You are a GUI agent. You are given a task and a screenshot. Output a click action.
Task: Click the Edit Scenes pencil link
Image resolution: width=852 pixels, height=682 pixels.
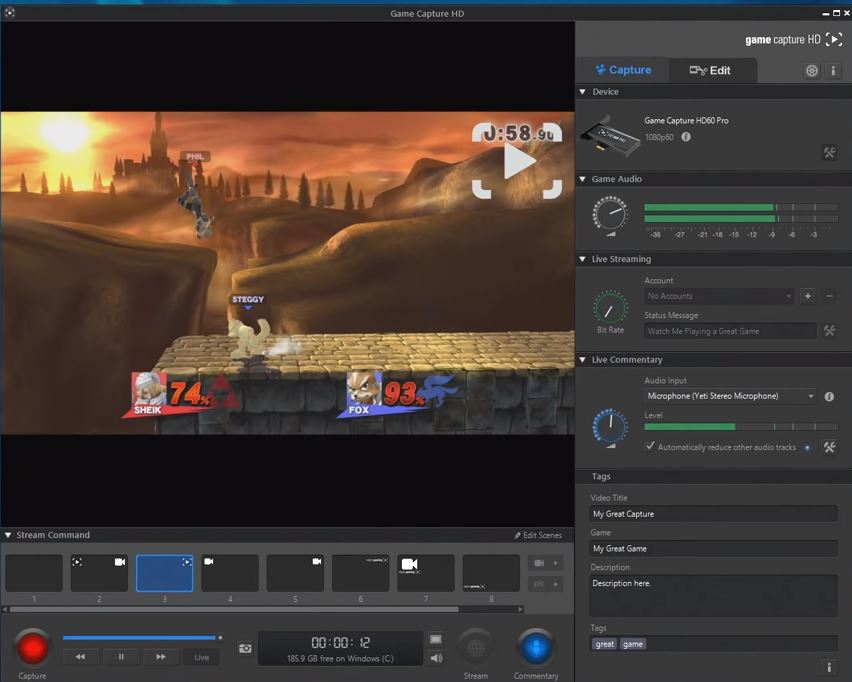[538, 535]
